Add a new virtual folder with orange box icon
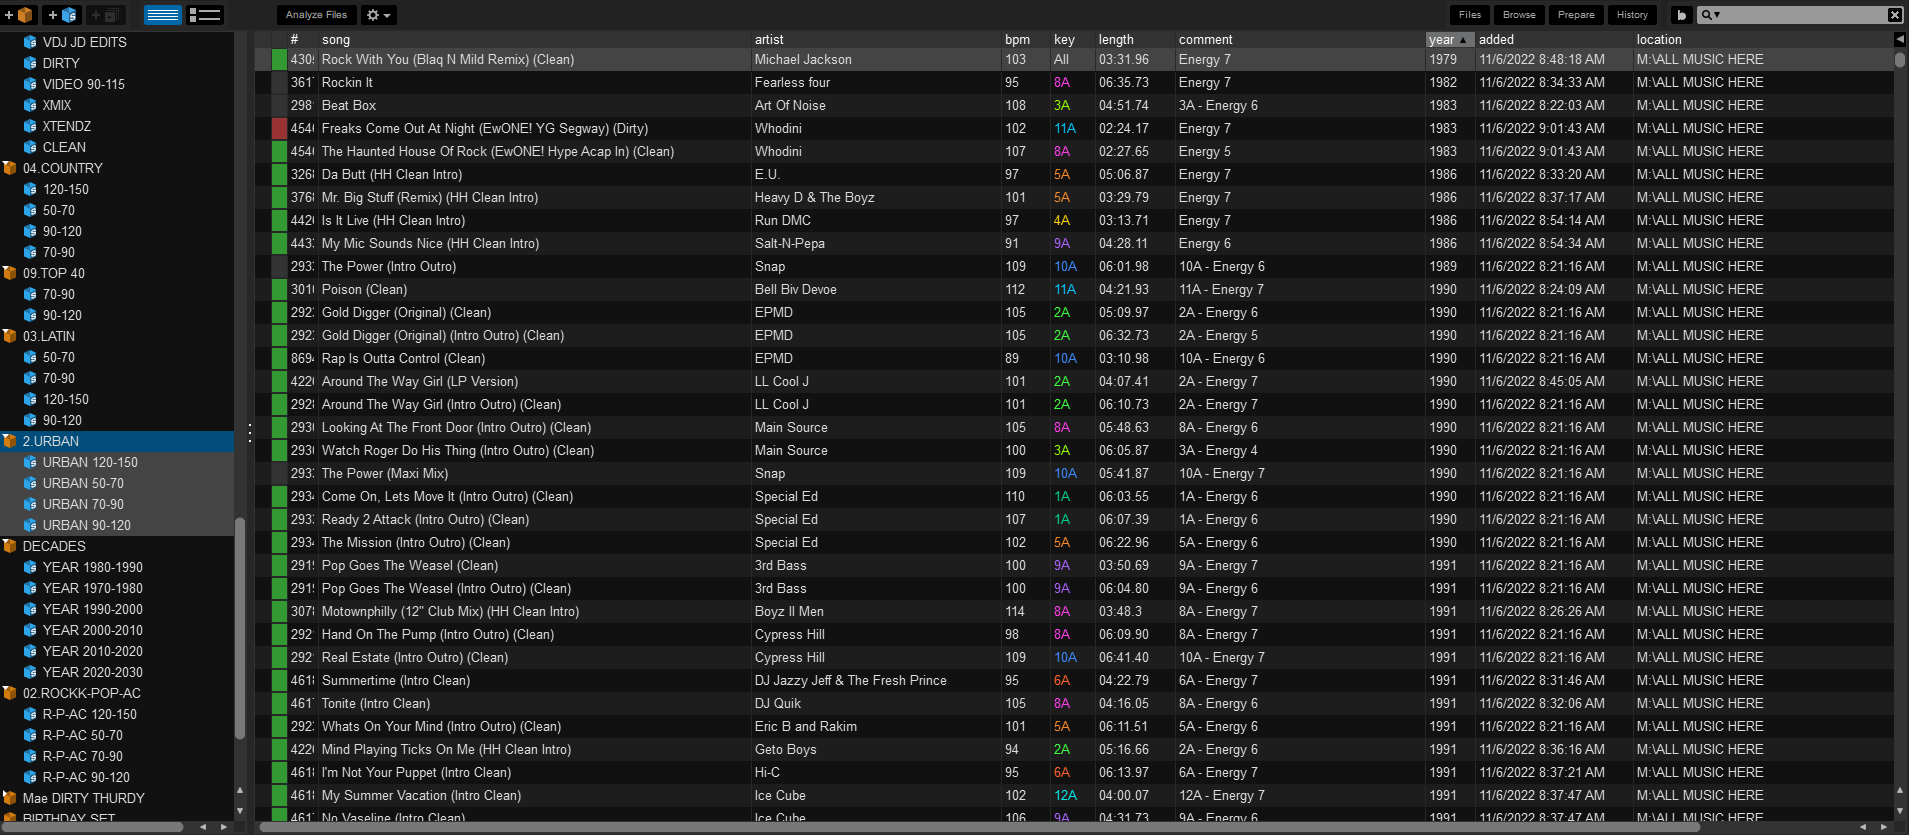Viewport: 1909px width, 835px height. [18, 15]
